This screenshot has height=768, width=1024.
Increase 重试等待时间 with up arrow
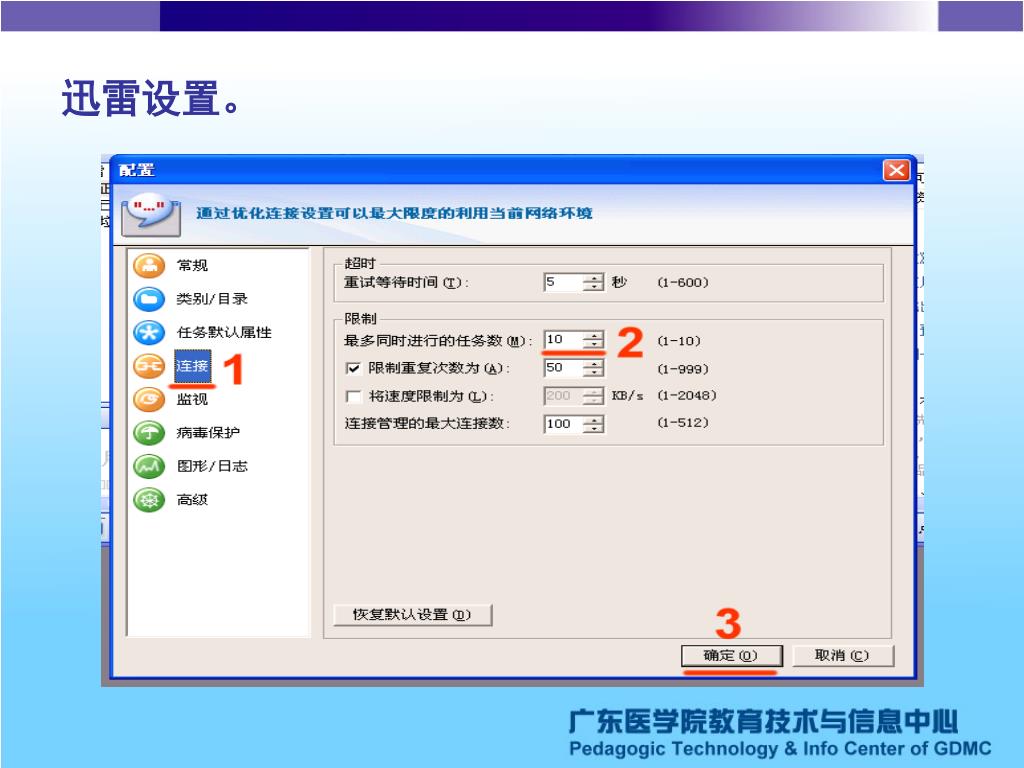593,278
